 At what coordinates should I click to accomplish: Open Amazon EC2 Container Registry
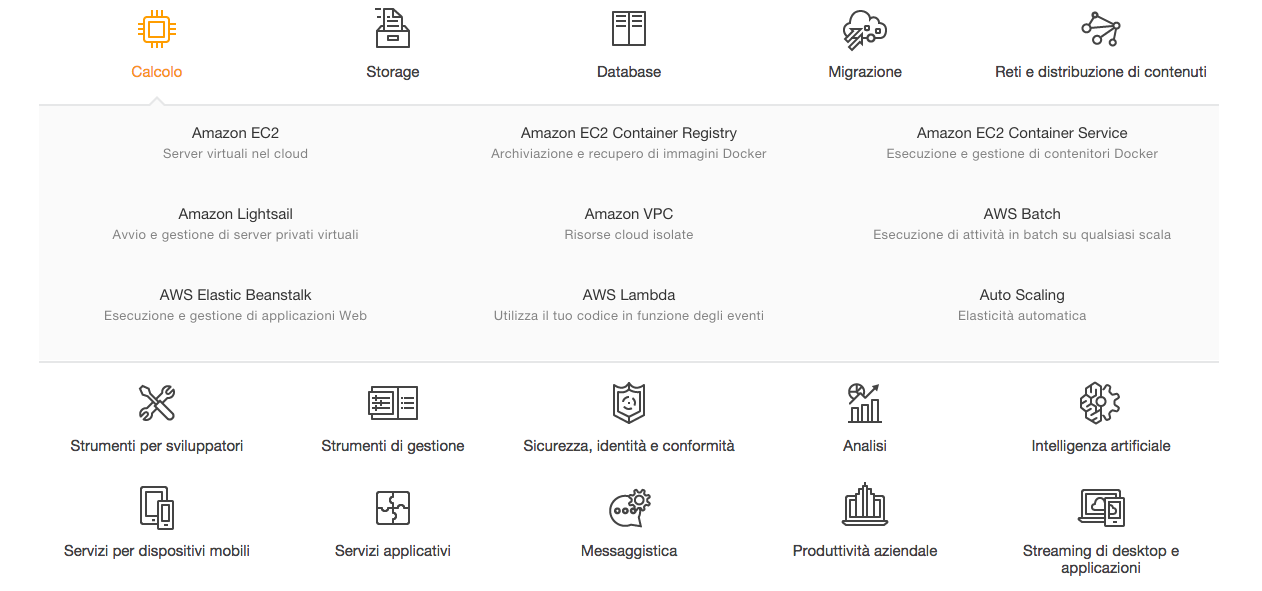tap(629, 133)
